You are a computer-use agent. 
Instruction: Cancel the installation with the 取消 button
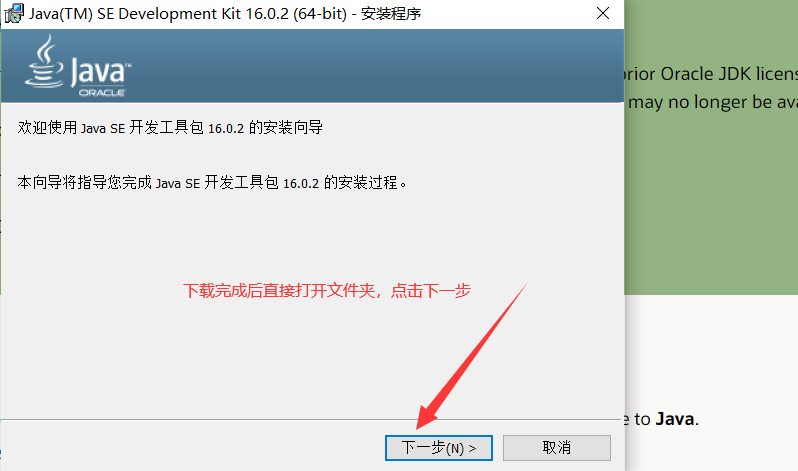[x=557, y=448]
